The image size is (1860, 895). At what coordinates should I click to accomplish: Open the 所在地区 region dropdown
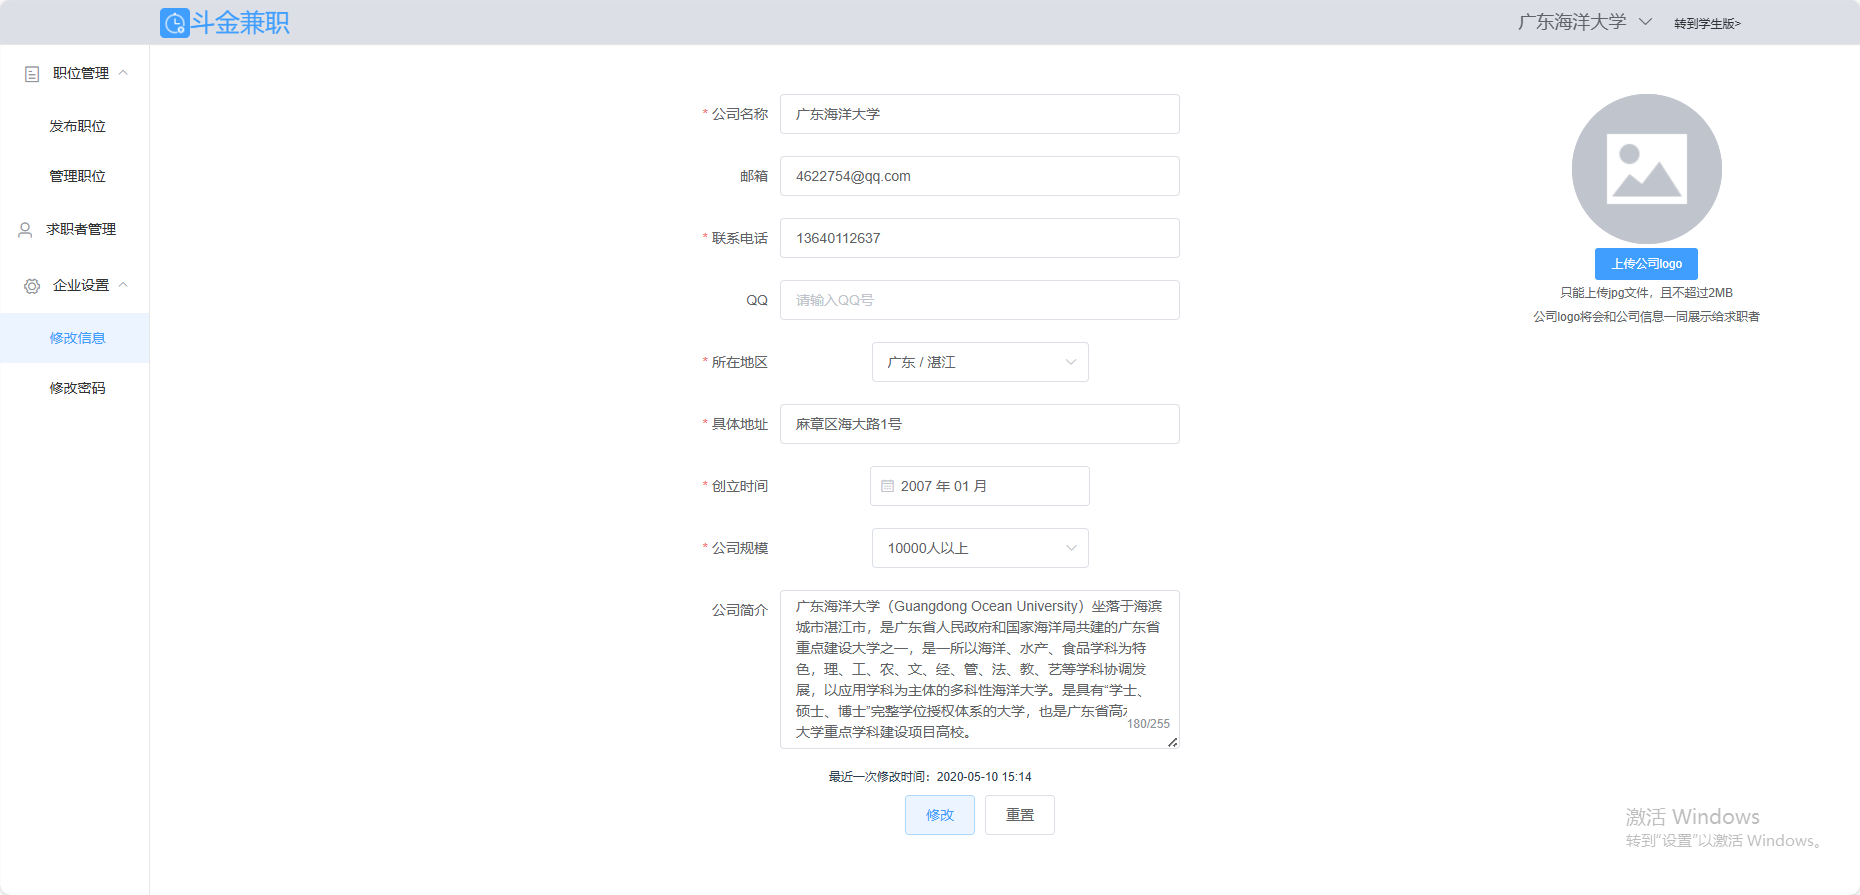tap(980, 362)
